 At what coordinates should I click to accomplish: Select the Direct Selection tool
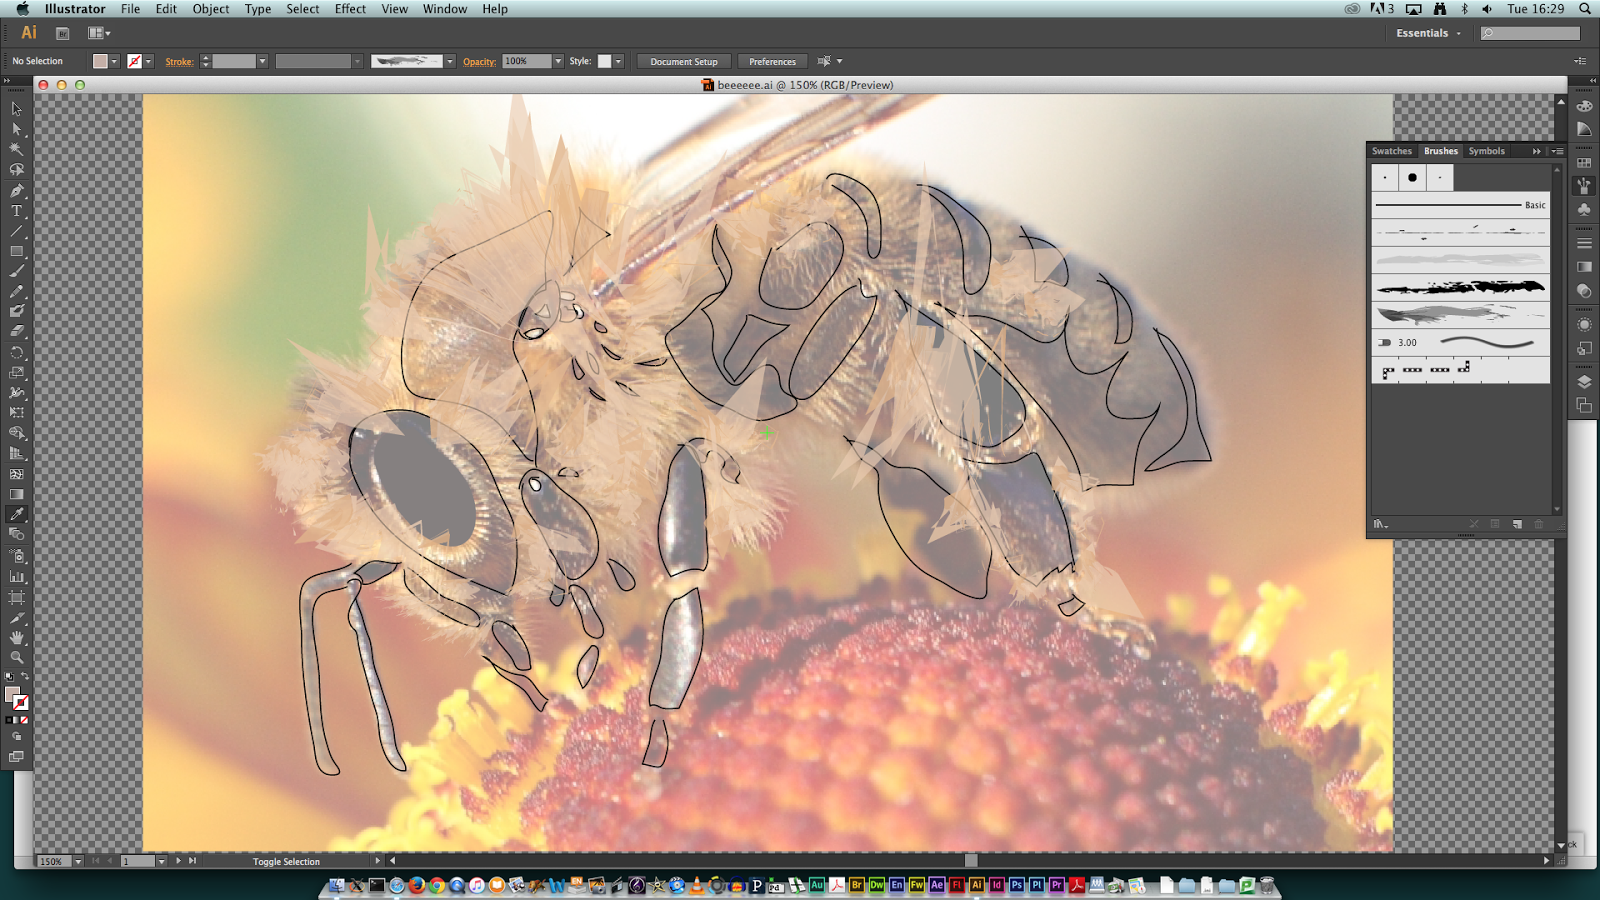click(16, 129)
